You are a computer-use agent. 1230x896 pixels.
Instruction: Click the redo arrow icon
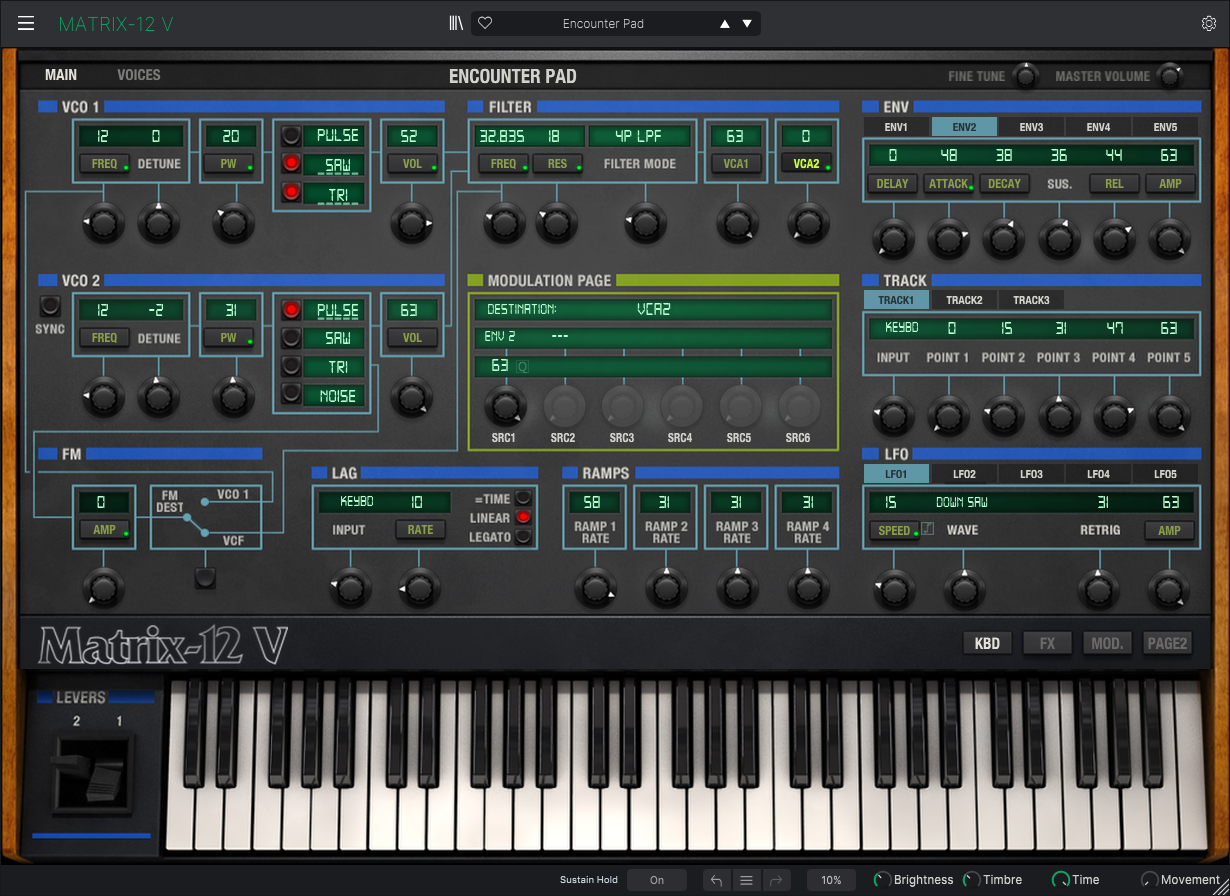coord(776,880)
